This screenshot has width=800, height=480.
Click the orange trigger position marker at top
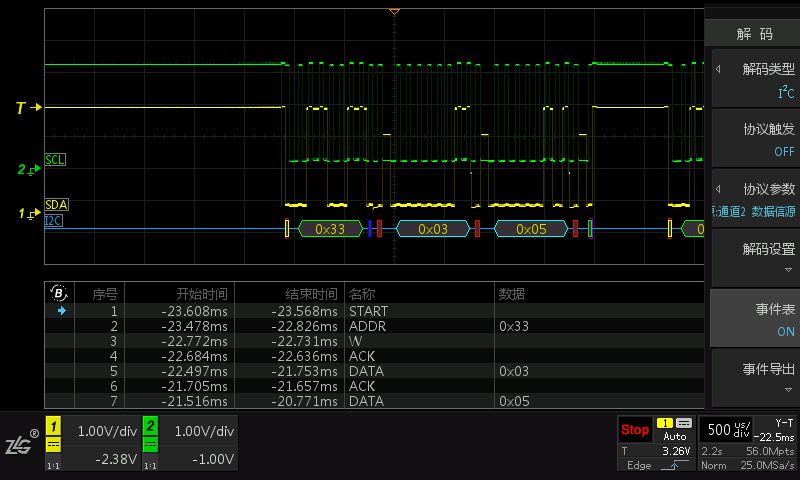[x=394, y=11]
